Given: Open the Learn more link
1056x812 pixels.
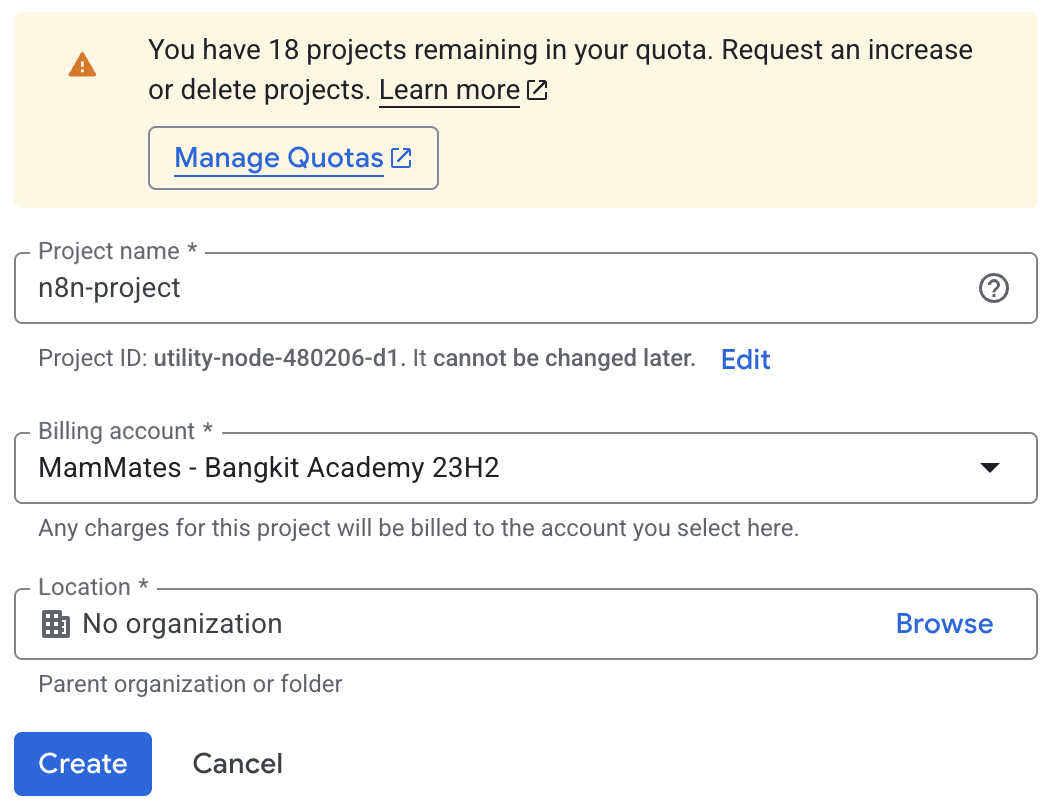Looking at the screenshot, I should point(449,90).
